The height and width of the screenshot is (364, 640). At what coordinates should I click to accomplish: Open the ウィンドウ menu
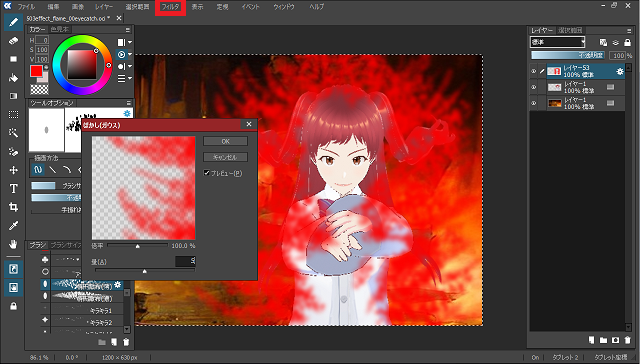284,7
